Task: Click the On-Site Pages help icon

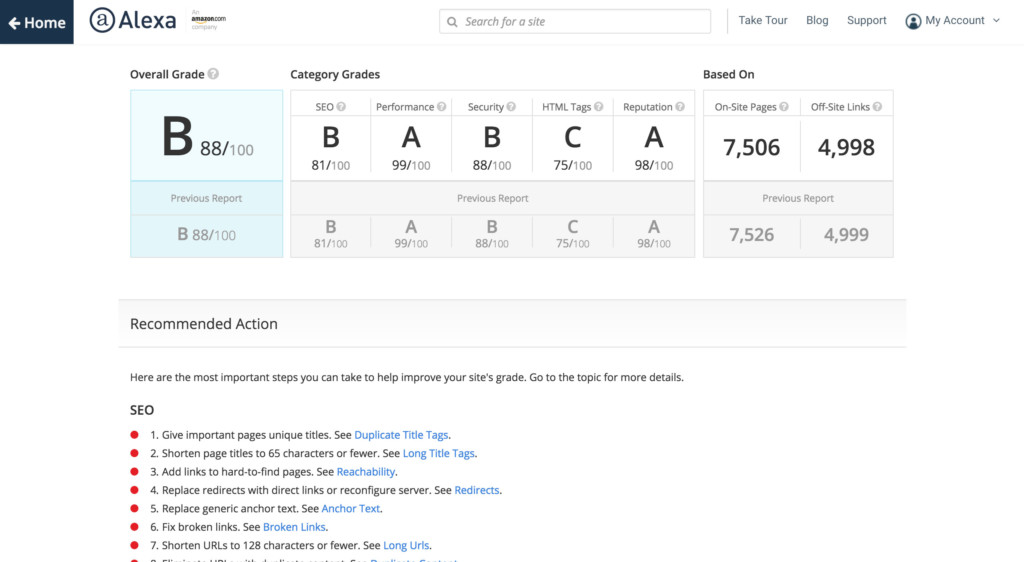Action: 784,107
